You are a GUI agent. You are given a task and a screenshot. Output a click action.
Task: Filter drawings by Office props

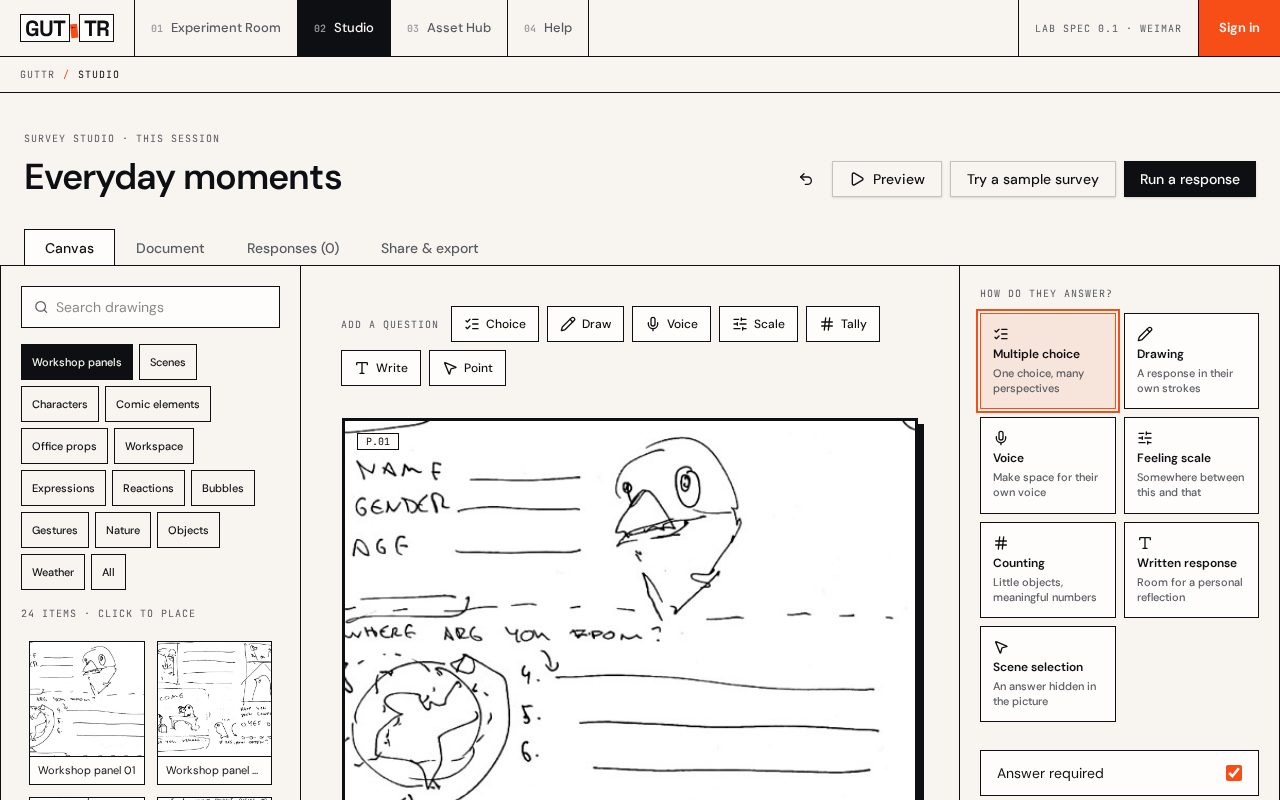pyautogui.click(x=64, y=446)
